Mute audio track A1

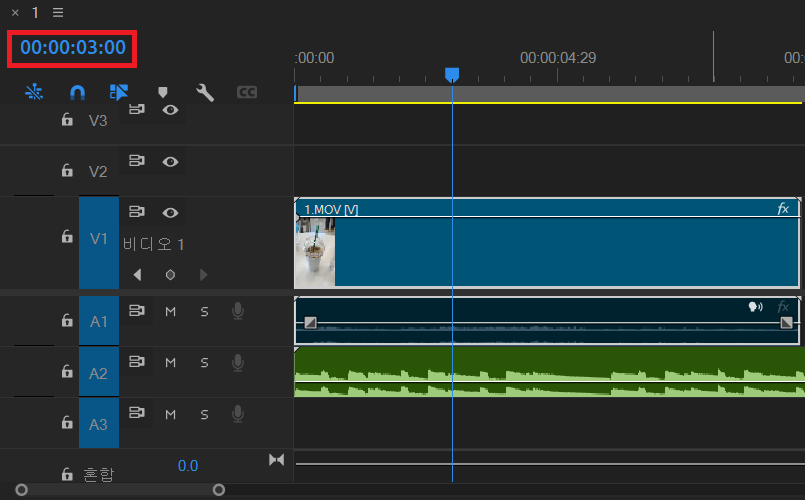coord(170,312)
